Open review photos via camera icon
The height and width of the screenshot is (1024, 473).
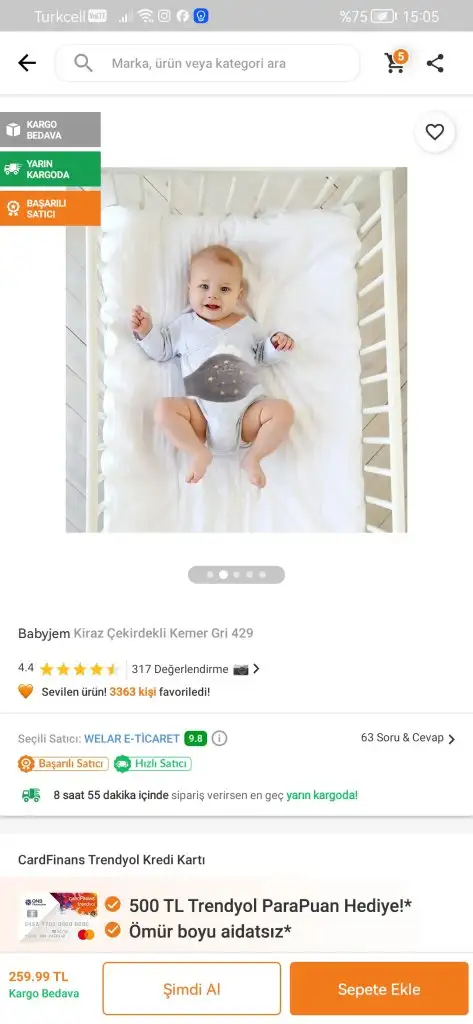point(240,669)
